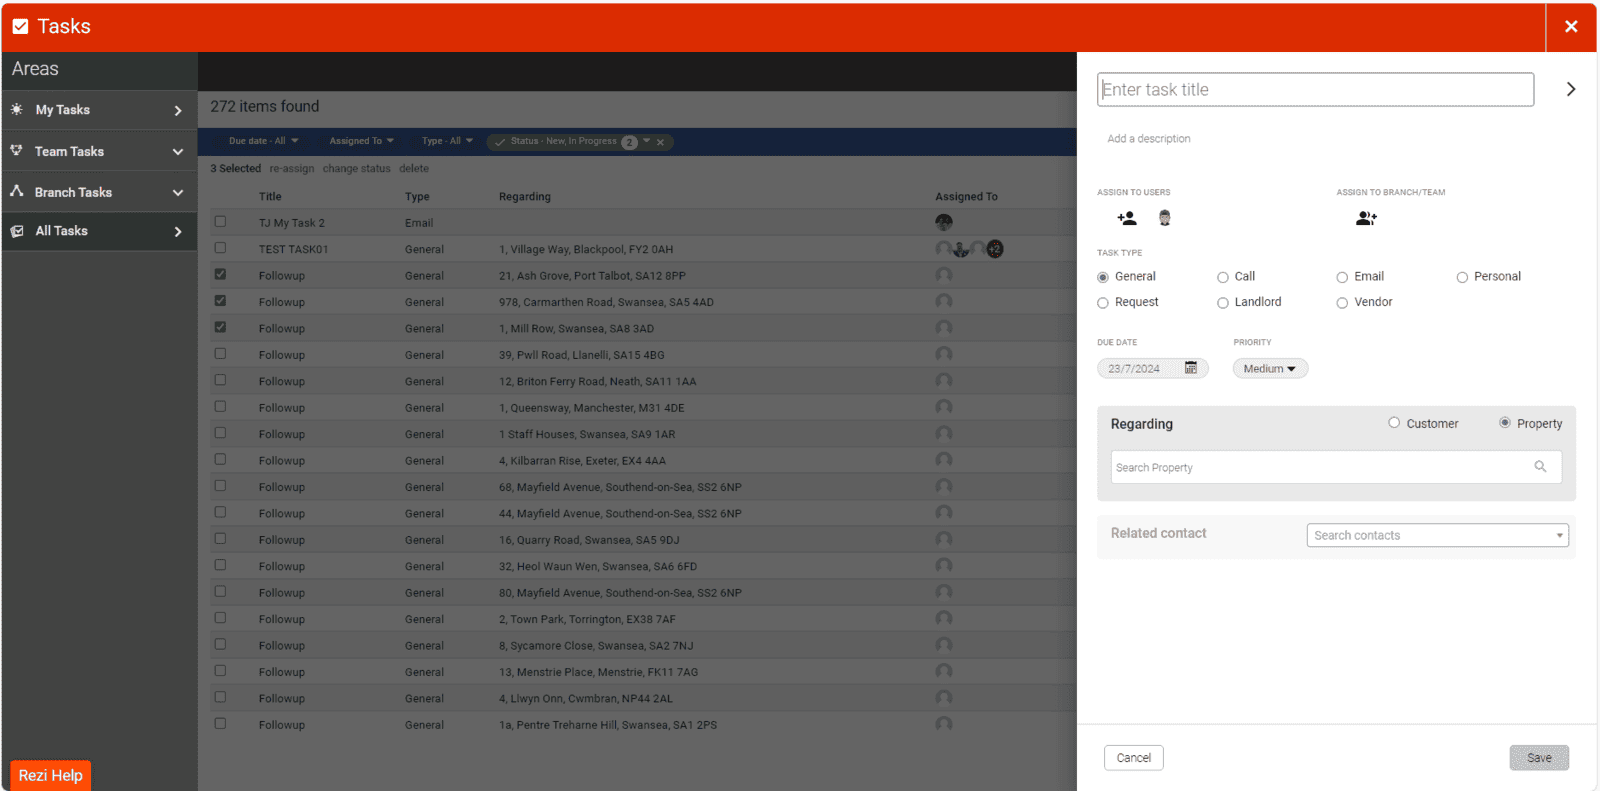Expand the Team Tasks chevron
Screen dimensions: 1600x791
pyautogui.click(x=178, y=152)
